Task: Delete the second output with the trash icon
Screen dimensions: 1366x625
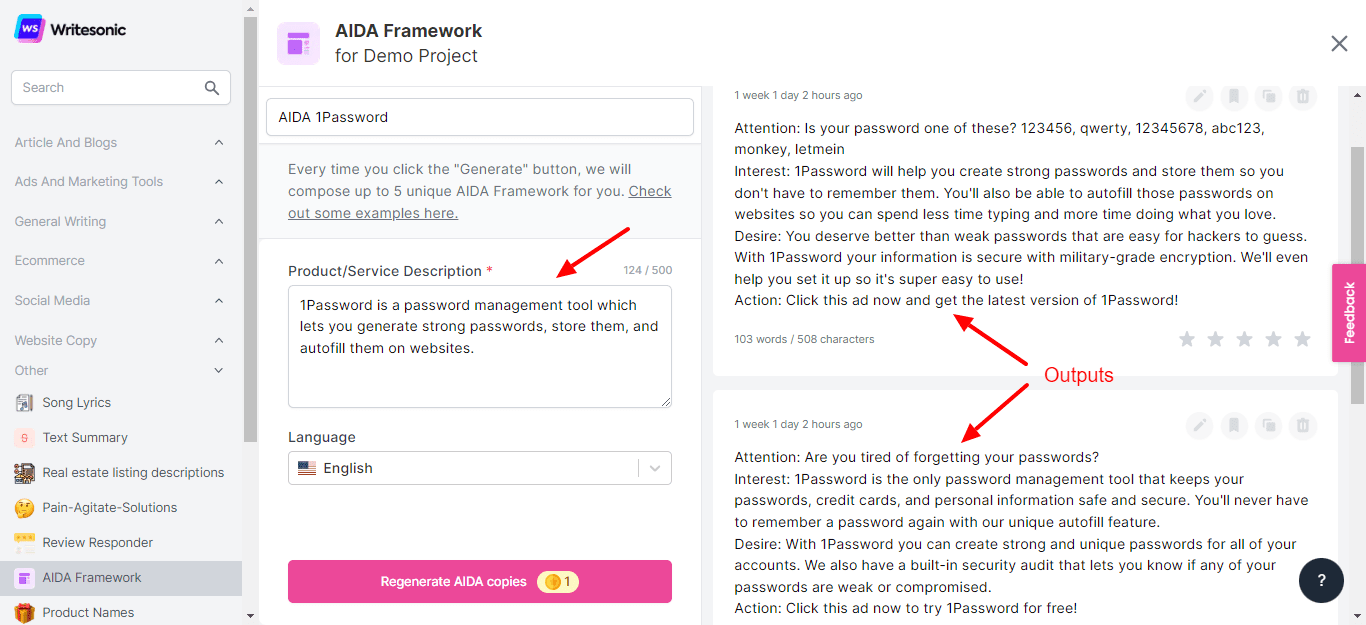Action: (x=1302, y=426)
